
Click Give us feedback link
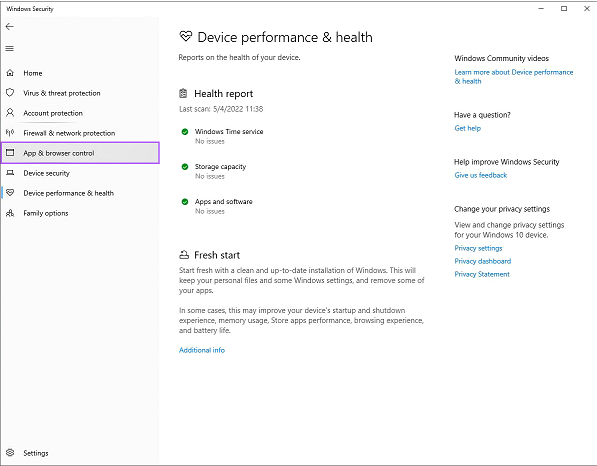480,175
